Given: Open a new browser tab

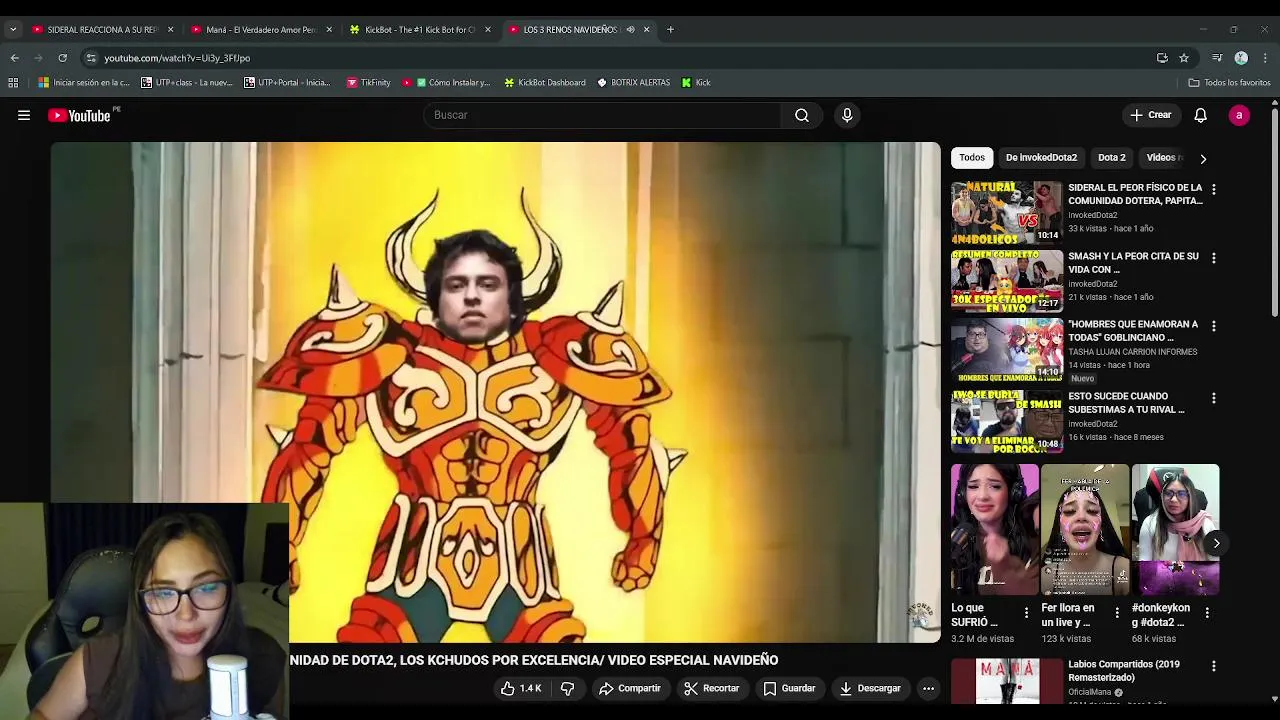Looking at the screenshot, I should tap(670, 29).
